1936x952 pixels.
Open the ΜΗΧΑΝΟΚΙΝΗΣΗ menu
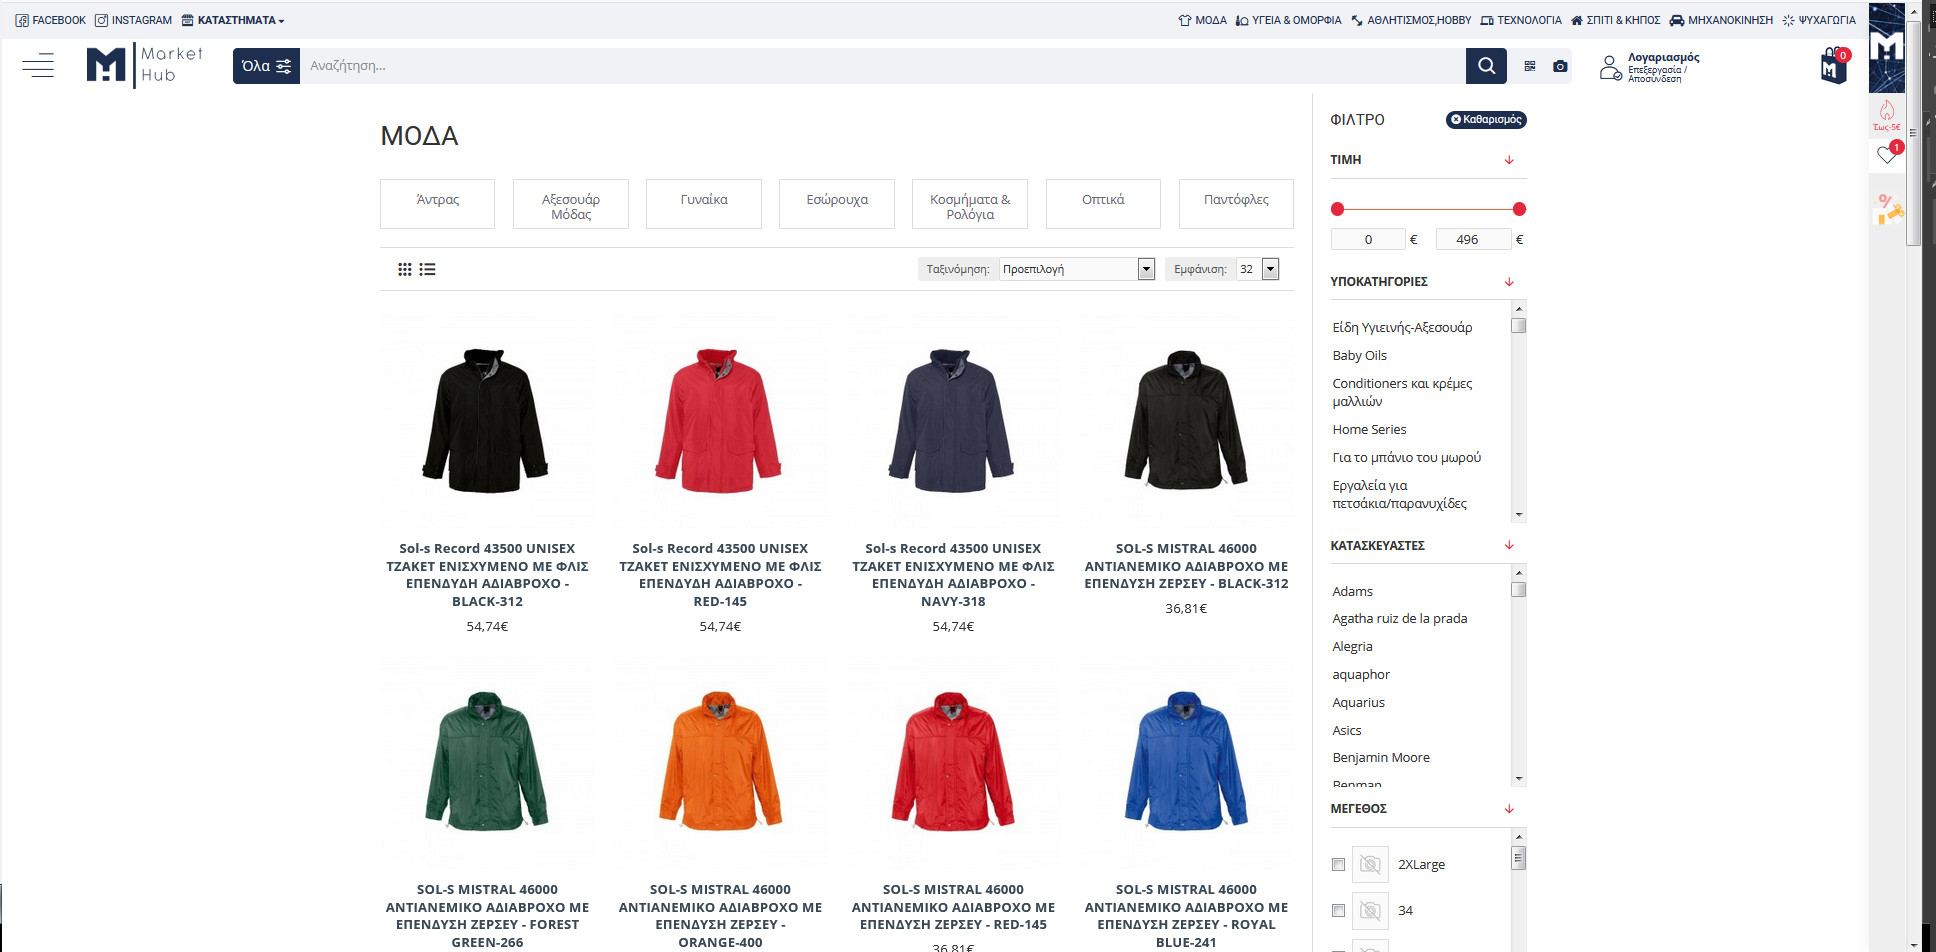click(x=1721, y=20)
